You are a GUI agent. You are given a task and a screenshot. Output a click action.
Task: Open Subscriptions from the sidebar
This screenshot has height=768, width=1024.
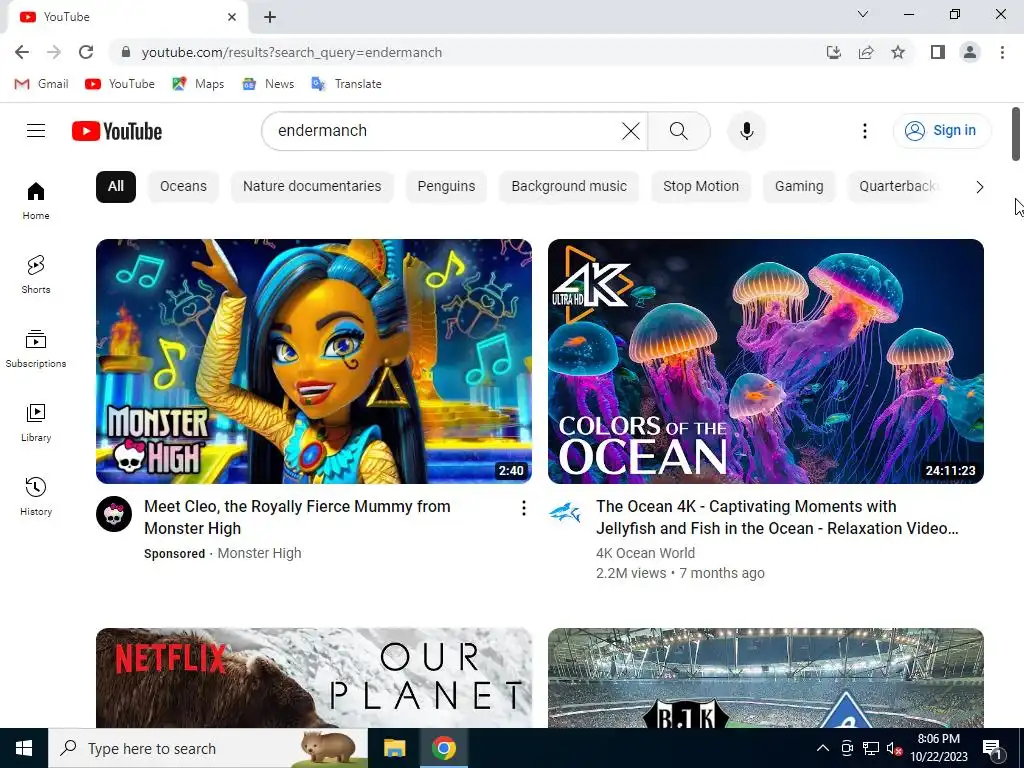36,349
